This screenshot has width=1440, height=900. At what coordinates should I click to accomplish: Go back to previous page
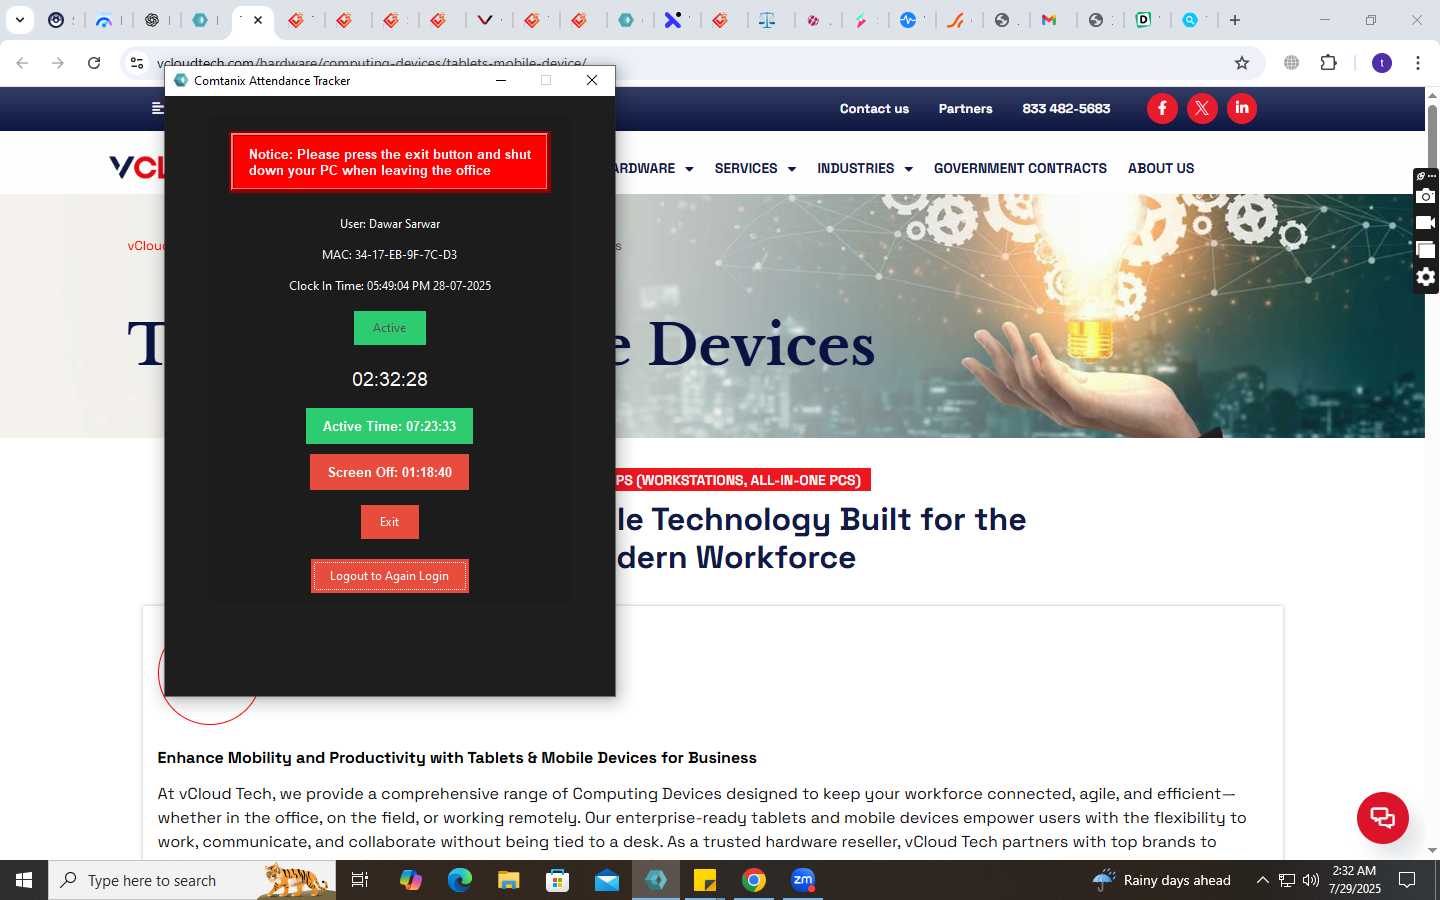point(22,63)
